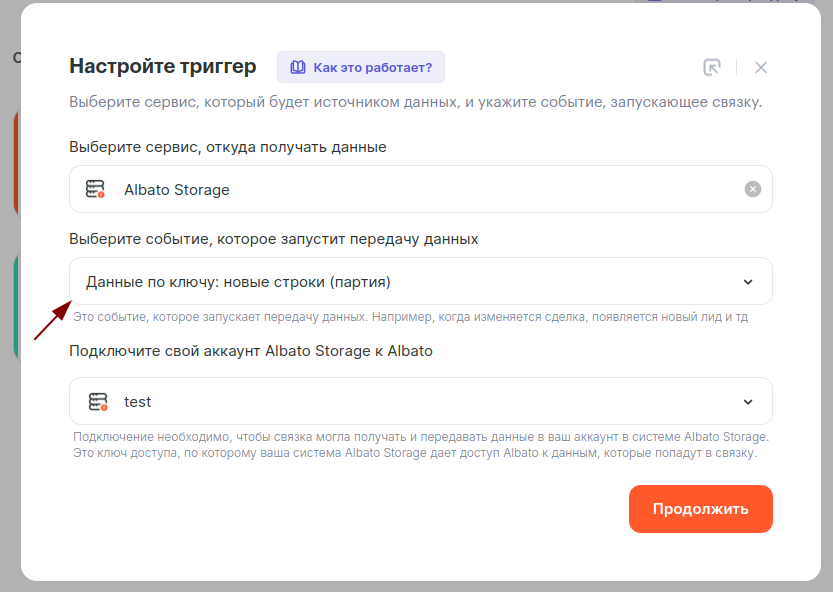Click the hint text under event dropdown
Image resolution: width=833 pixels, height=592 pixels.
point(410,317)
